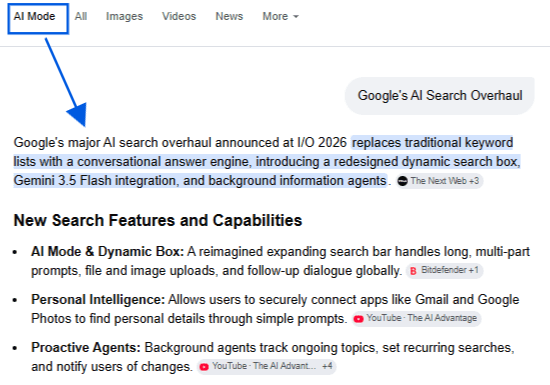Click the red Bitdefender B icon

tap(414, 271)
